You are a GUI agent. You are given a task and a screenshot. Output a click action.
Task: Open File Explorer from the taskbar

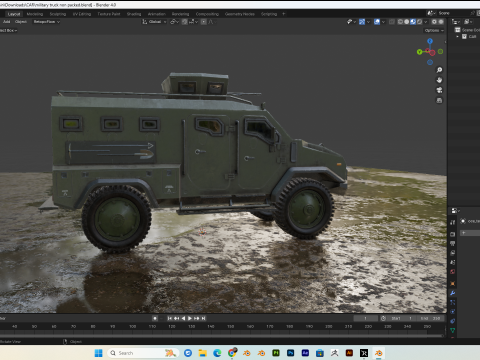tap(202, 353)
